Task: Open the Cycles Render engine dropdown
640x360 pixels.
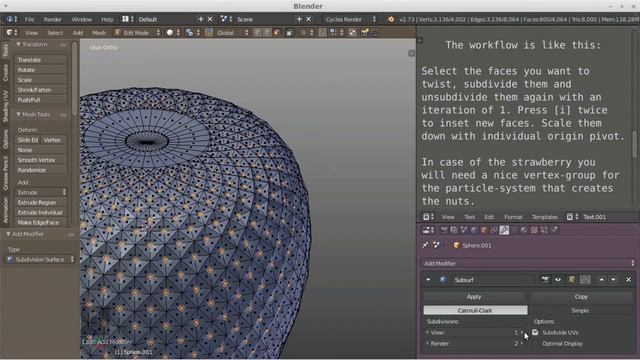Action: pos(350,19)
